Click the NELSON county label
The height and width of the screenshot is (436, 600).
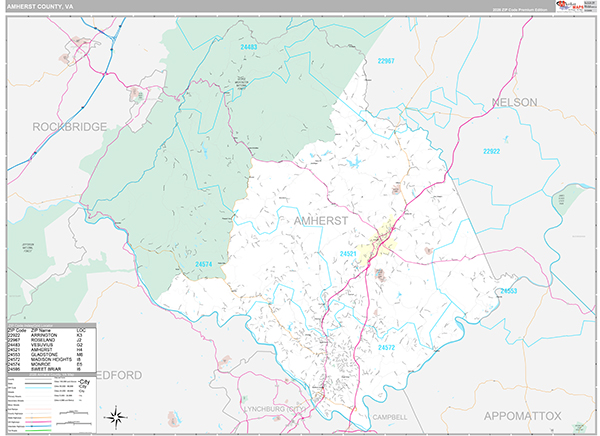[x=514, y=102]
